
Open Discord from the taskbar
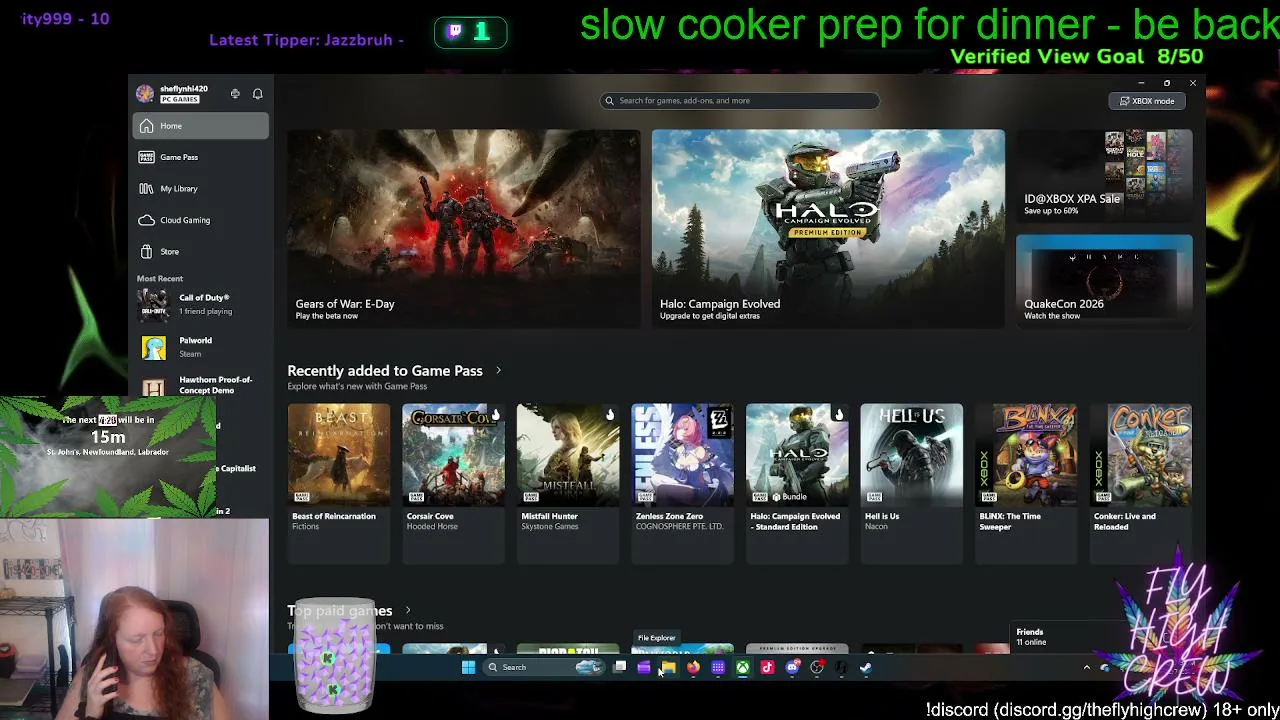click(792, 667)
